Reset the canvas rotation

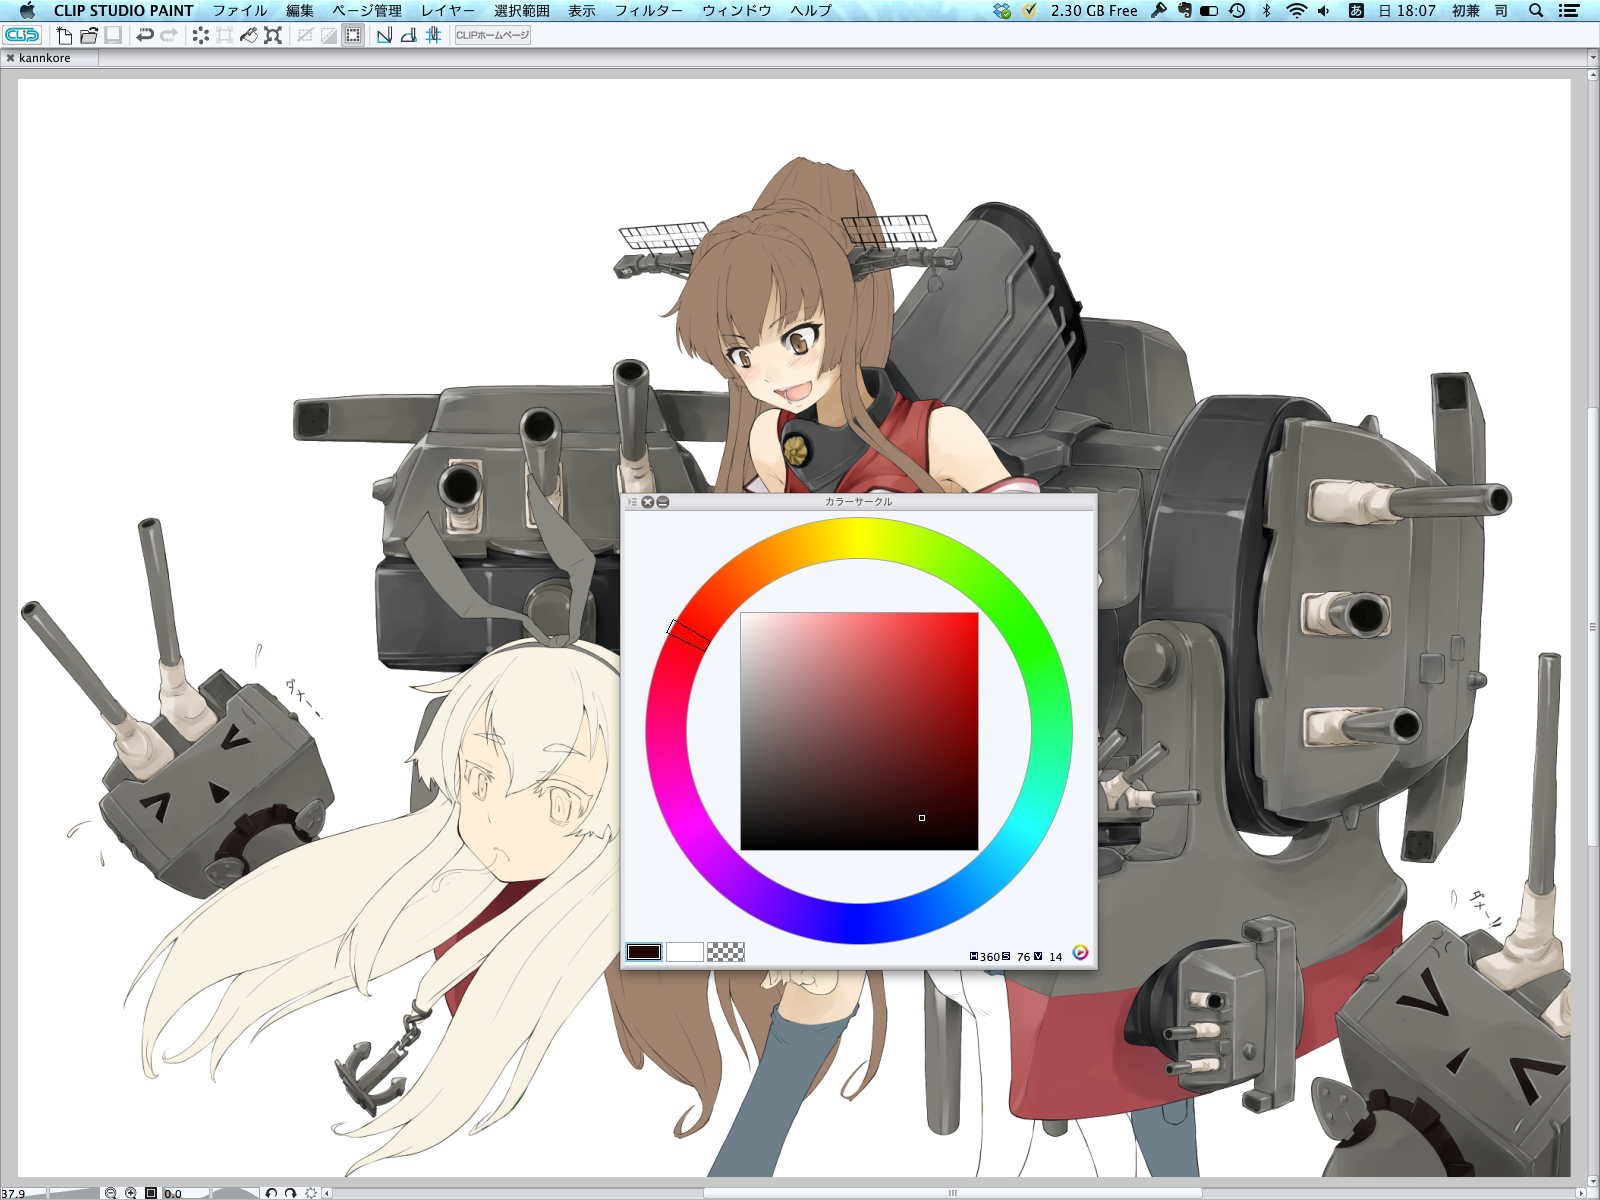point(311,1193)
